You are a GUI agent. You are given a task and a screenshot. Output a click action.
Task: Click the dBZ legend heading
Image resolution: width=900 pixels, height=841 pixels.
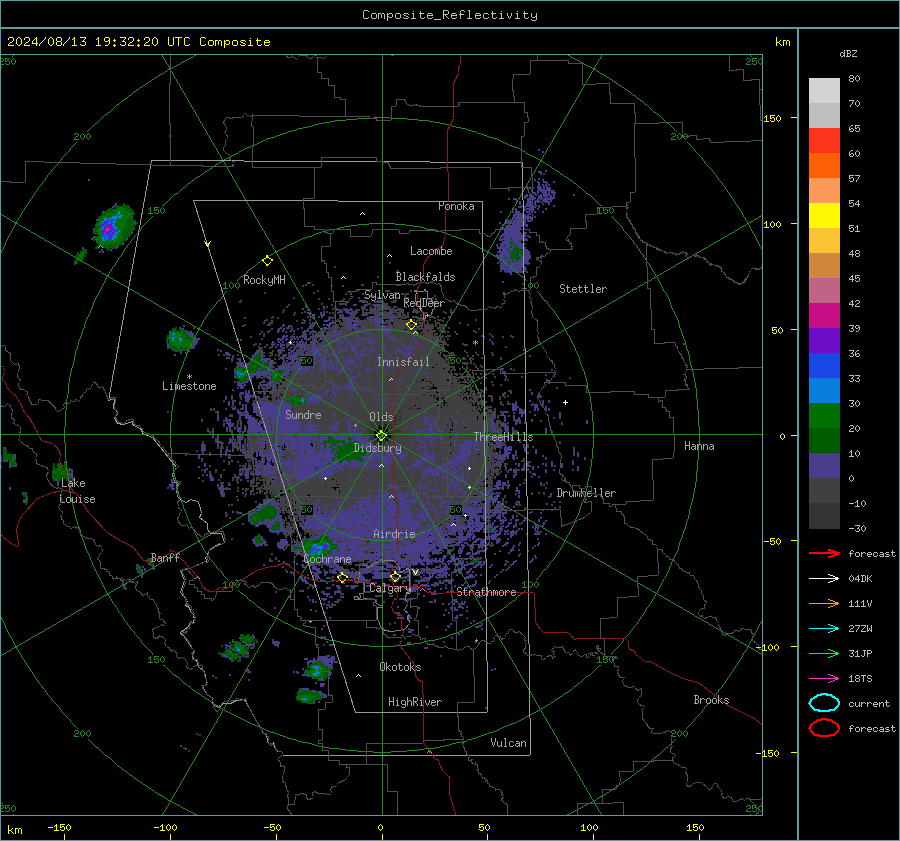(848, 53)
